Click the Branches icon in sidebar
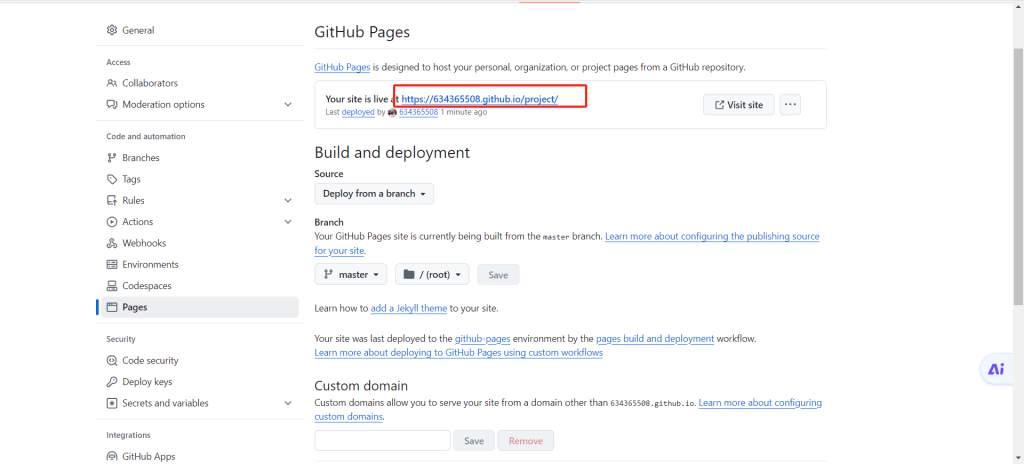 pyautogui.click(x=113, y=158)
